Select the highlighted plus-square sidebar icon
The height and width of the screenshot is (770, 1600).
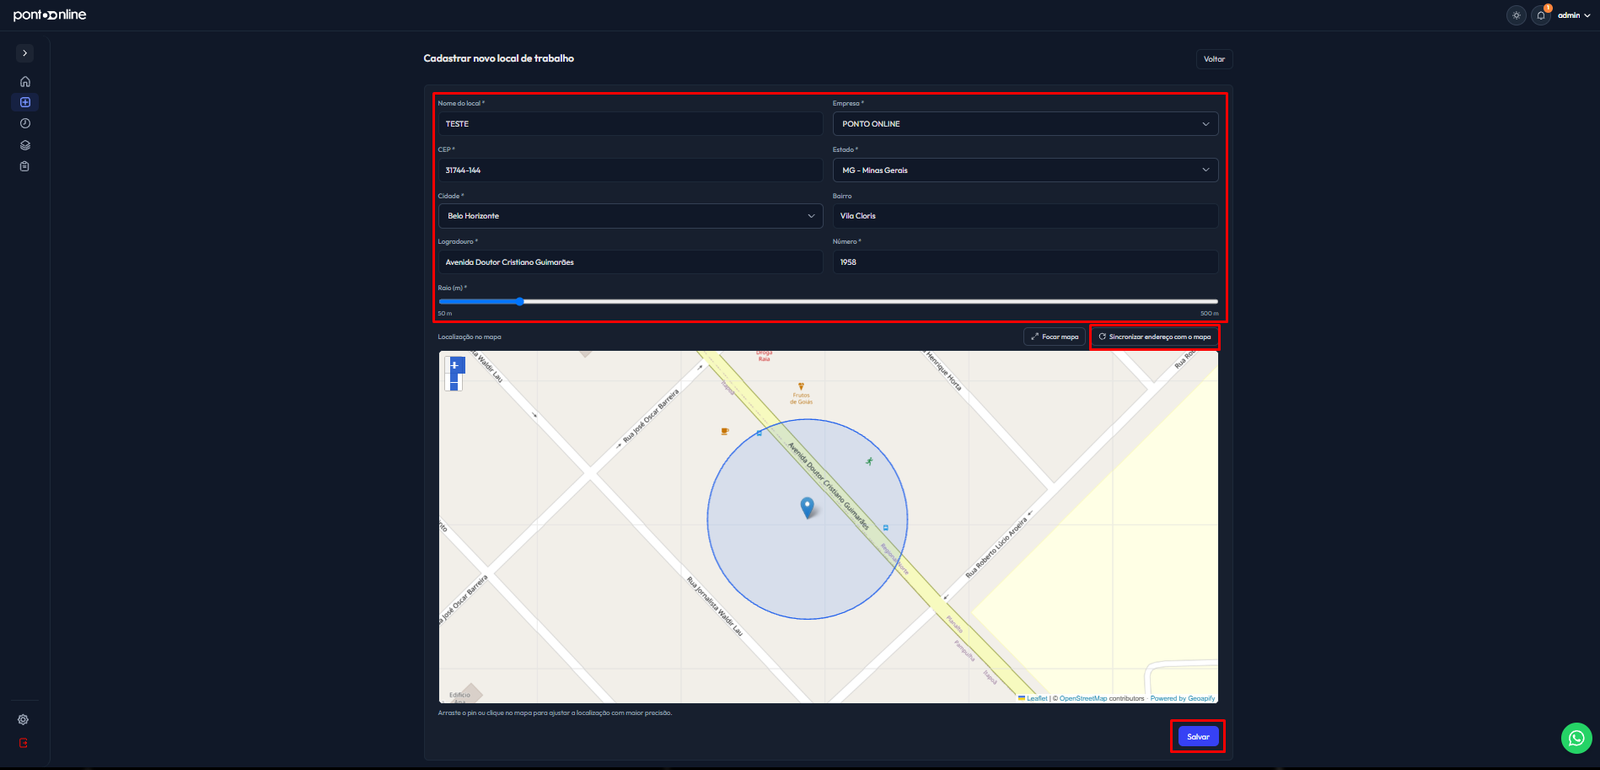point(25,102)
